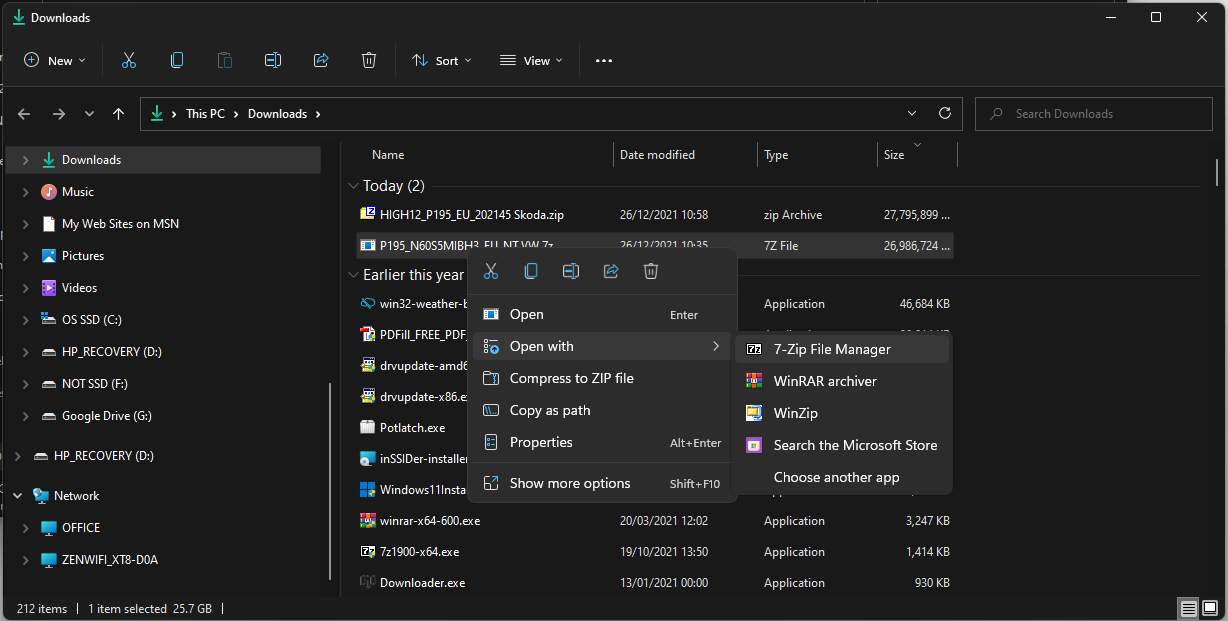Open the View dropdown
This screenshot has height=621, width=1228.
click(x=531, y=60)
